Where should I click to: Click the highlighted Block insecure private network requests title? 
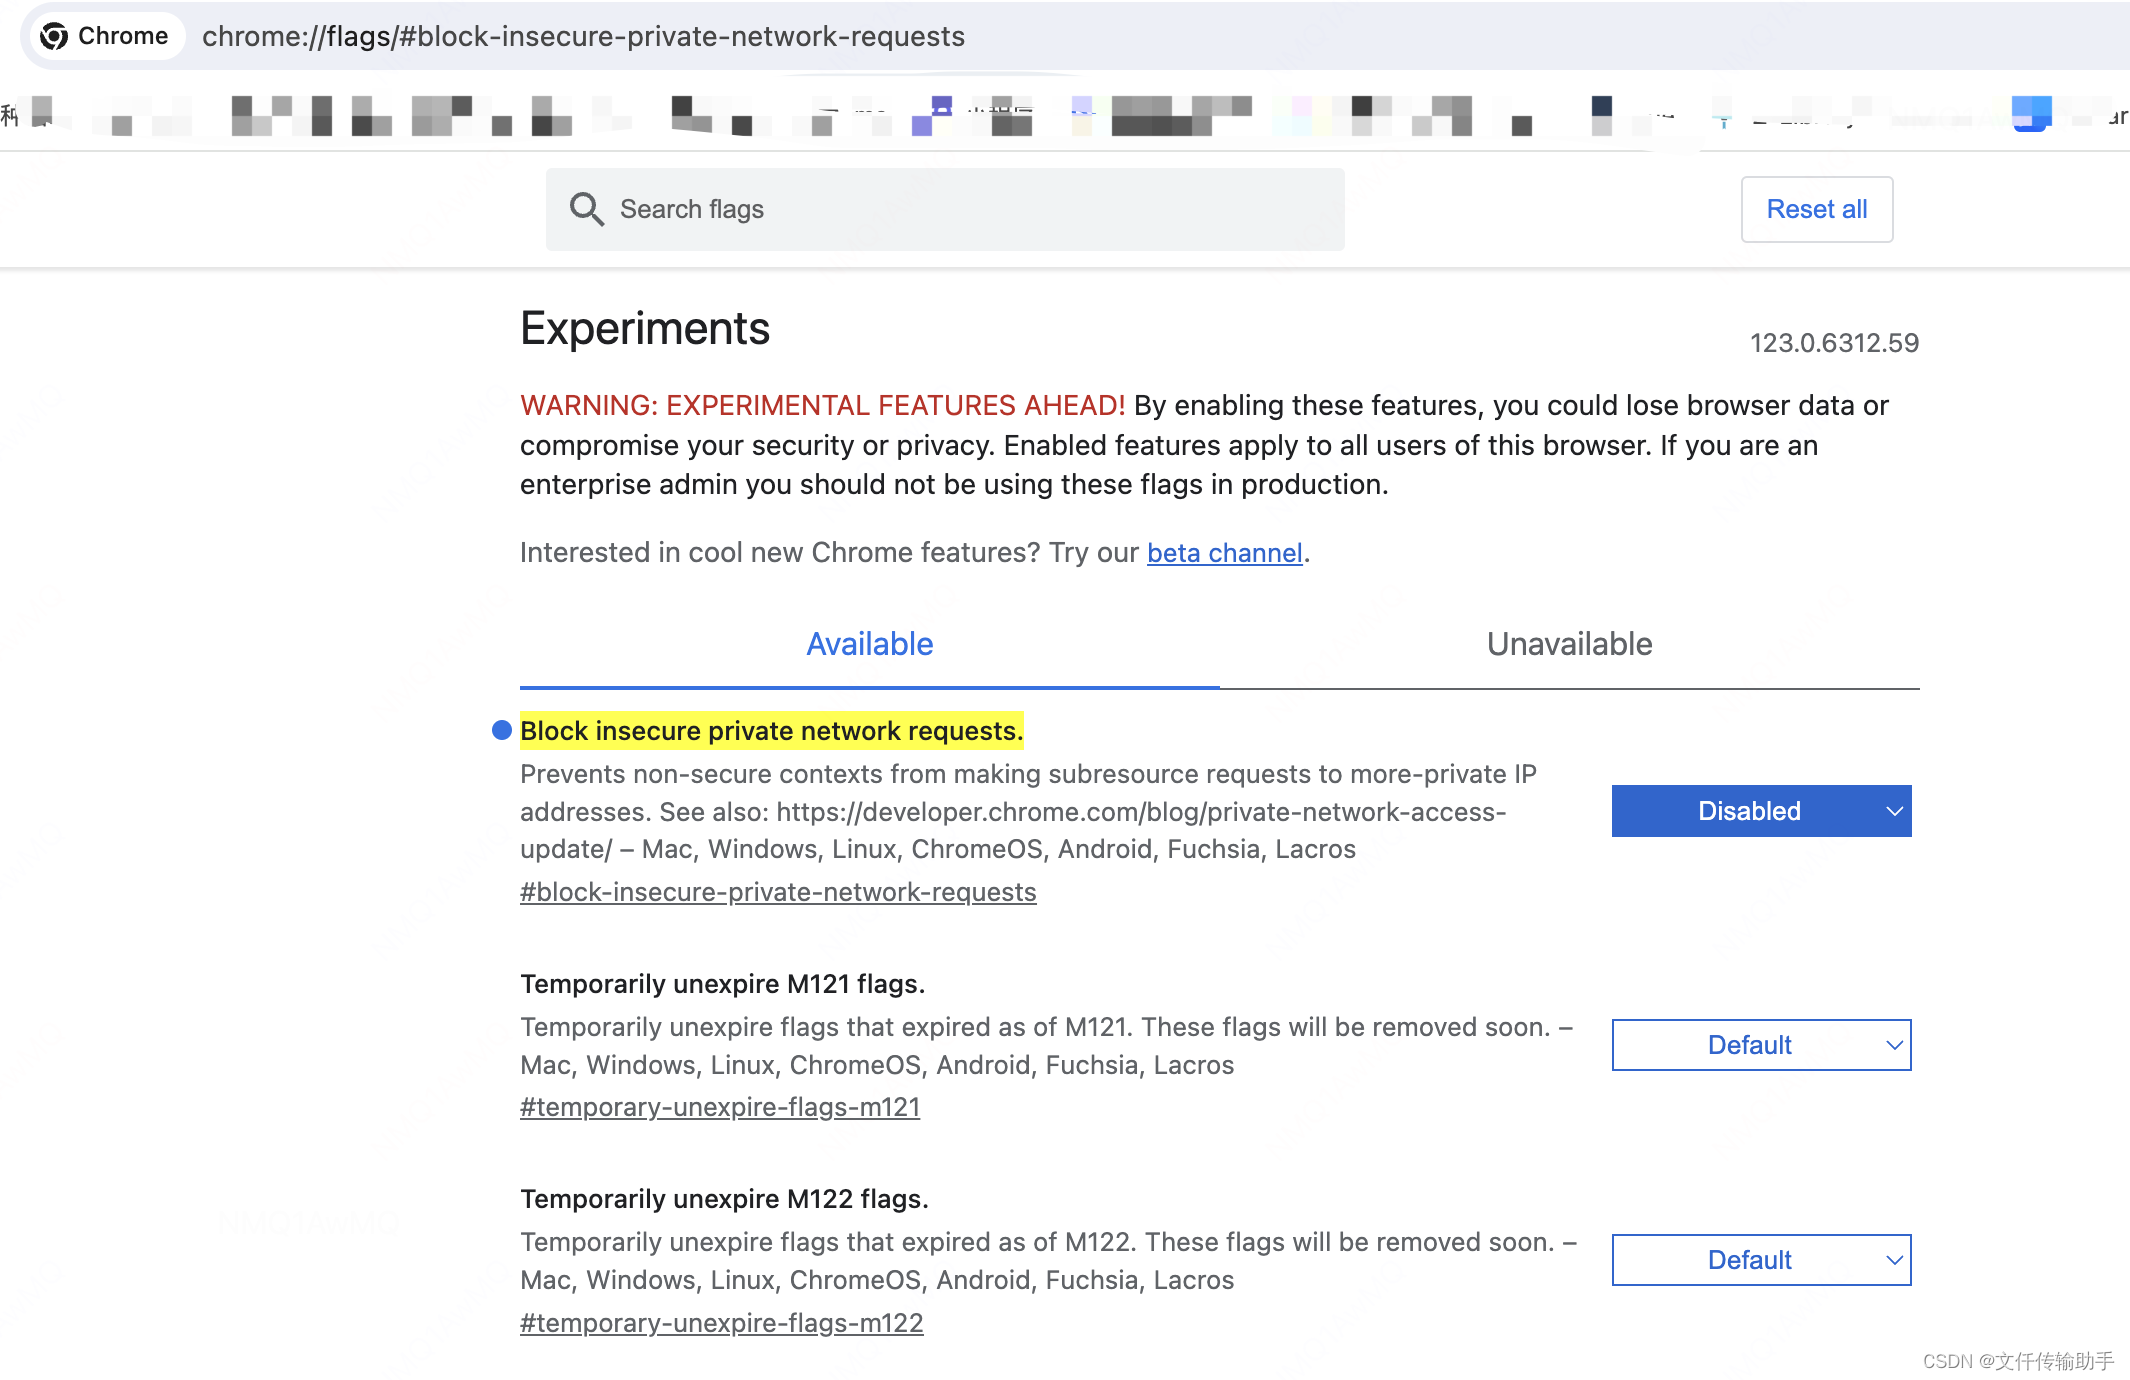pos(771,731)
